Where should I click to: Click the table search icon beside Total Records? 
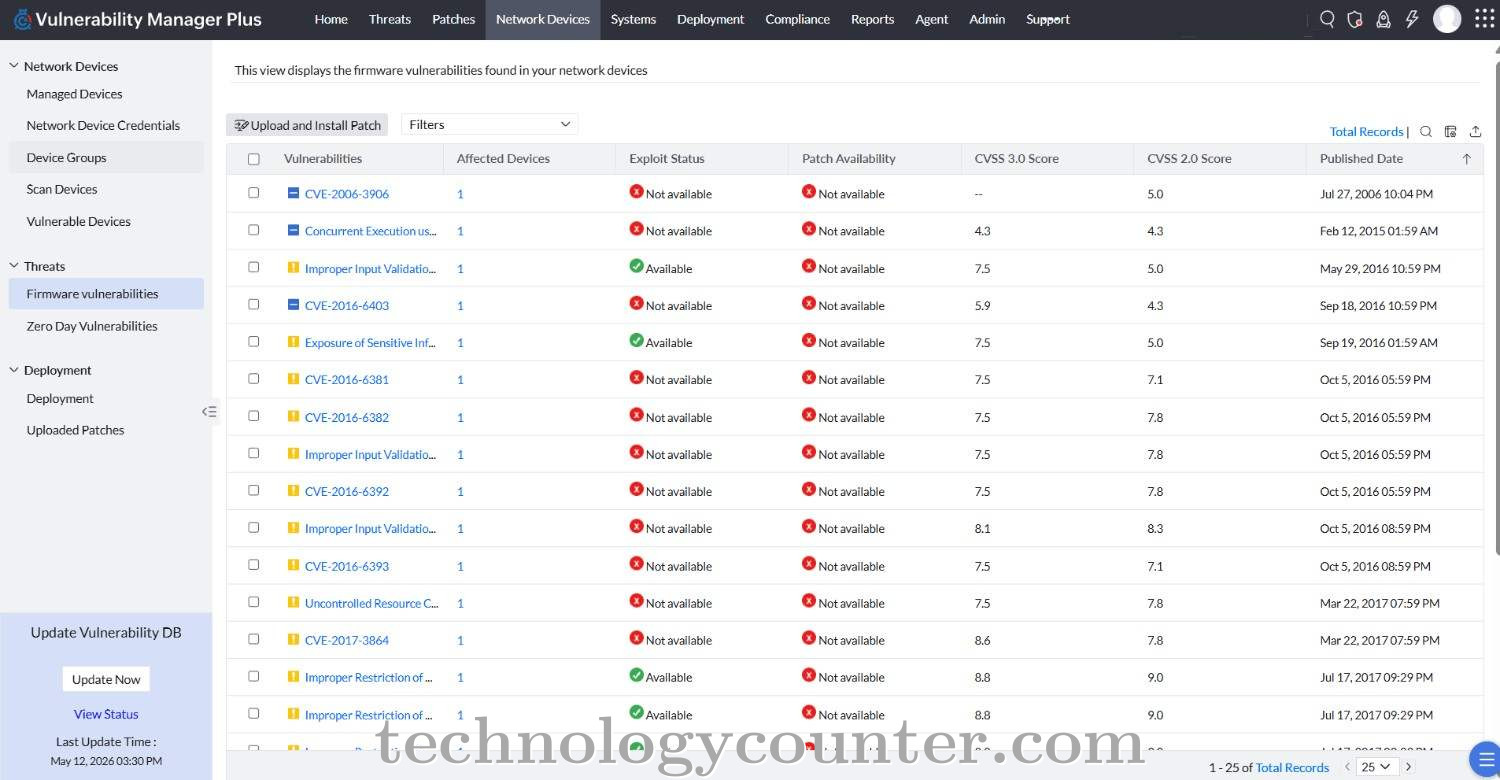pyautogui.click(x=1426, y=131)
